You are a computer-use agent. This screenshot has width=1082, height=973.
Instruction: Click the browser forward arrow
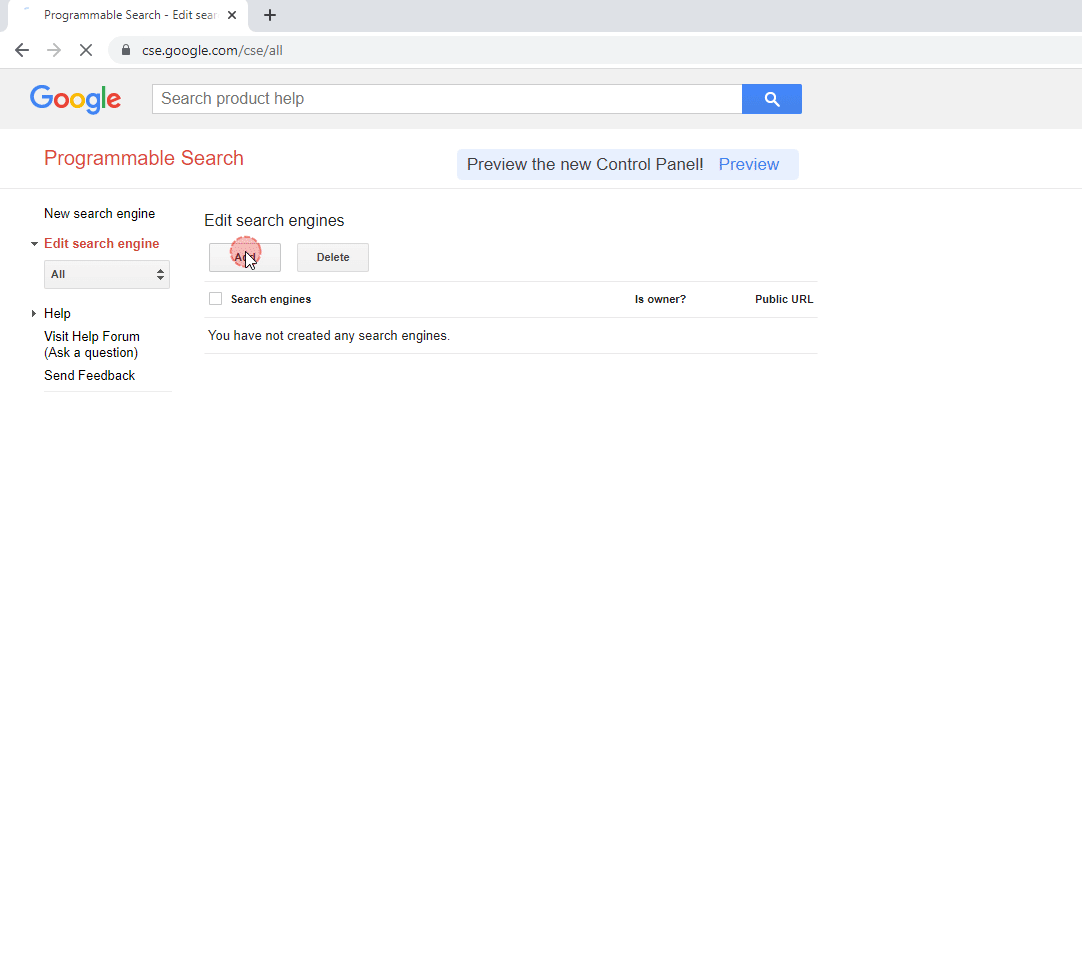coord(54,50)
